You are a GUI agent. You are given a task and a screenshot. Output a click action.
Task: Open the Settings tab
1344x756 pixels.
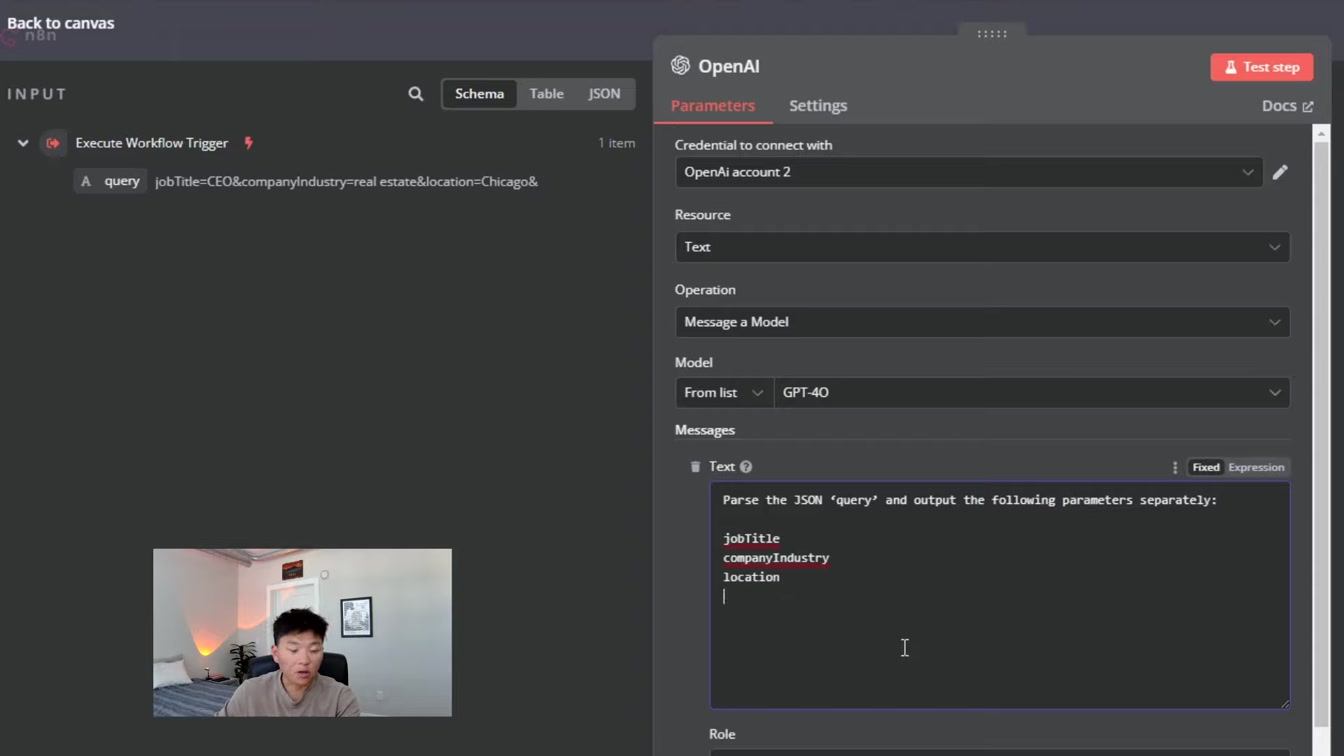tap(818, 106)
